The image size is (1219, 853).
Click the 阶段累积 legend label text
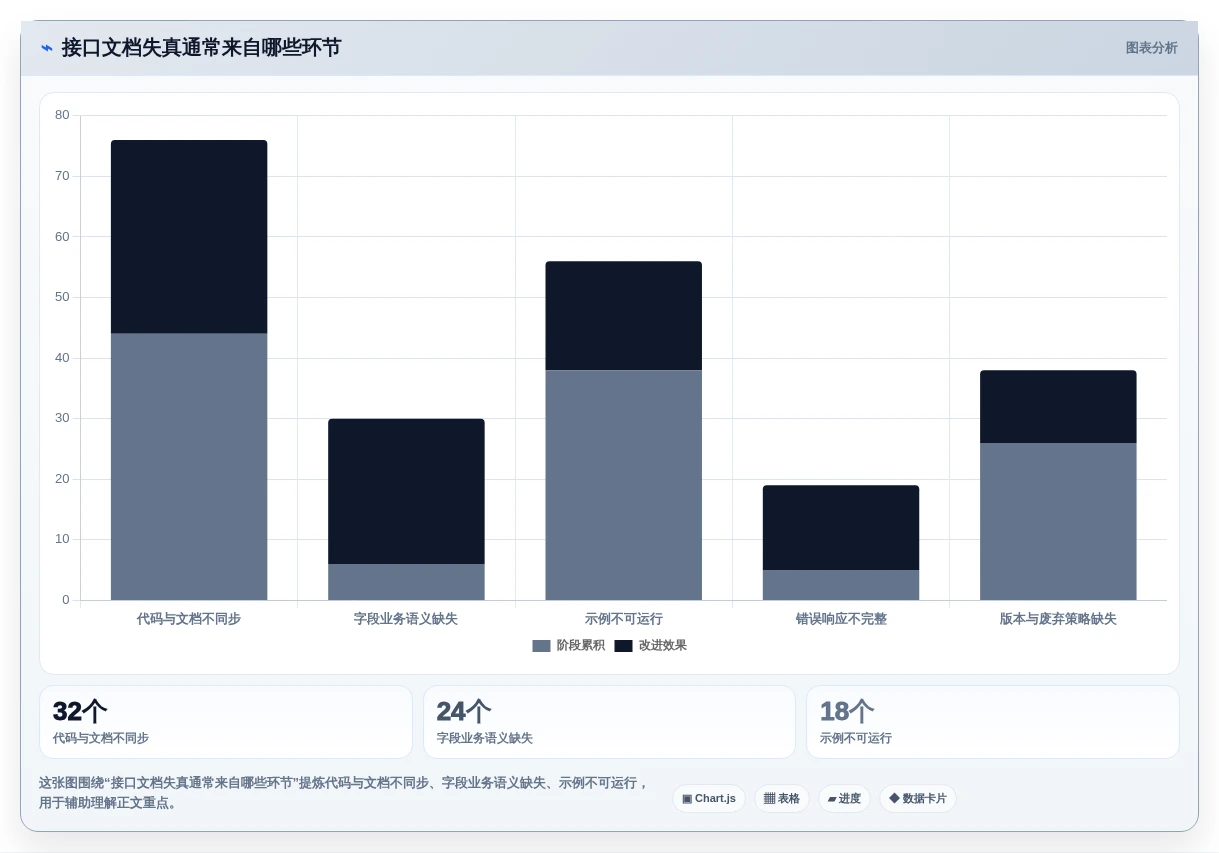tap(580, 646)
